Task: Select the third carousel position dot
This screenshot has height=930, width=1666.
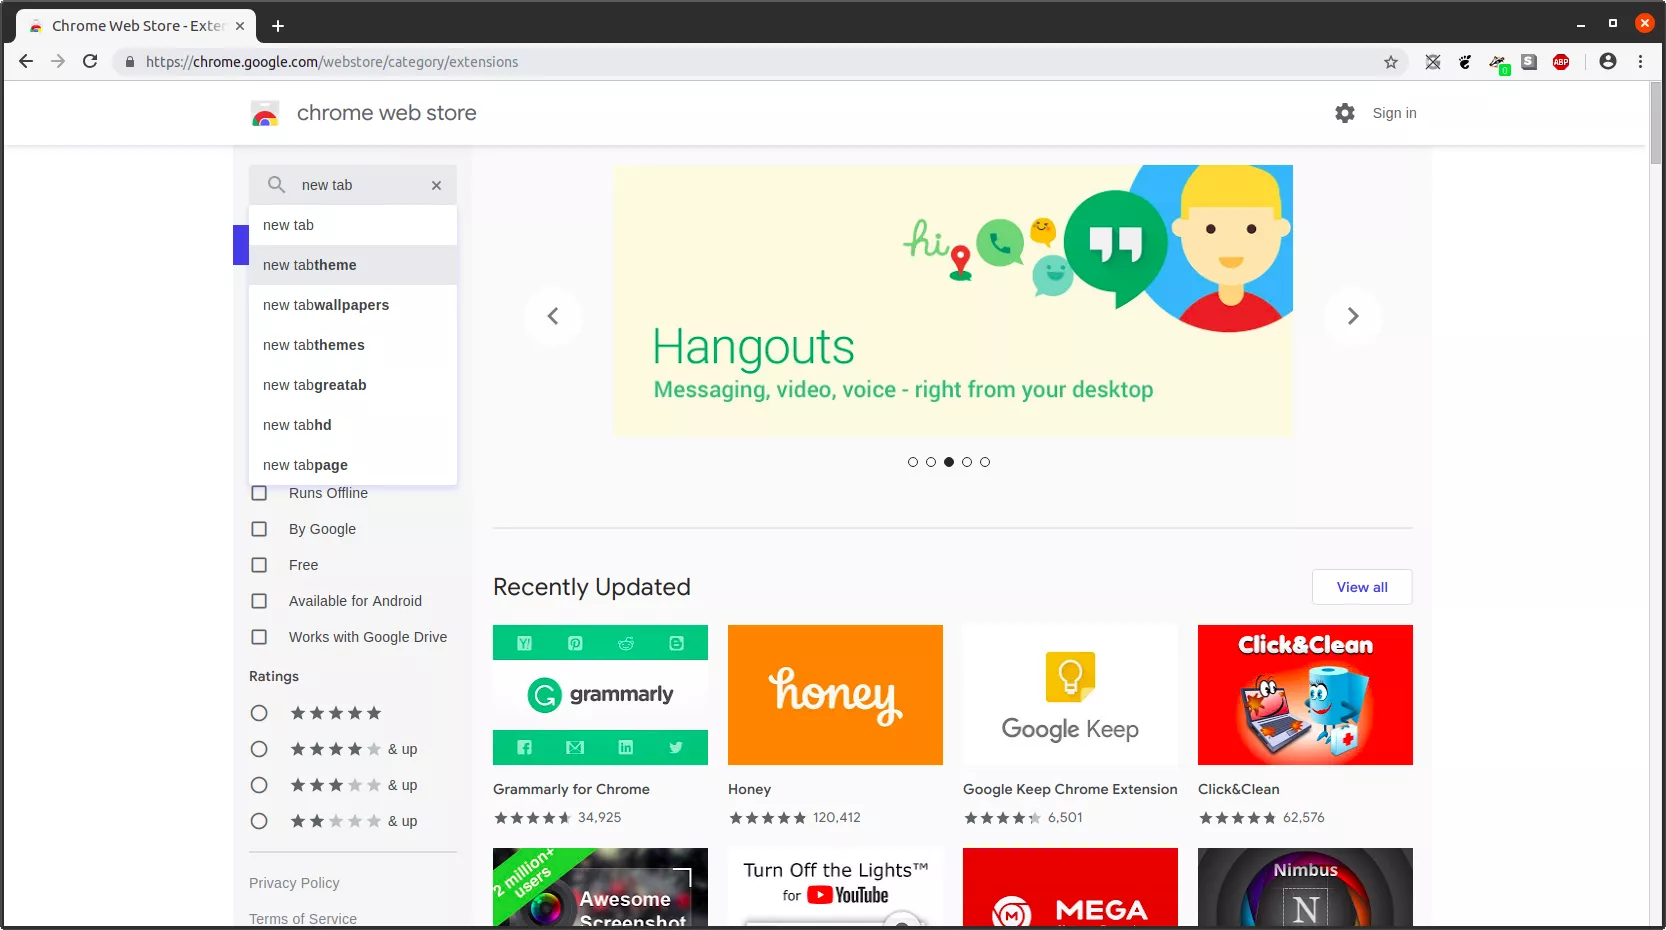Action: point(948,462)
